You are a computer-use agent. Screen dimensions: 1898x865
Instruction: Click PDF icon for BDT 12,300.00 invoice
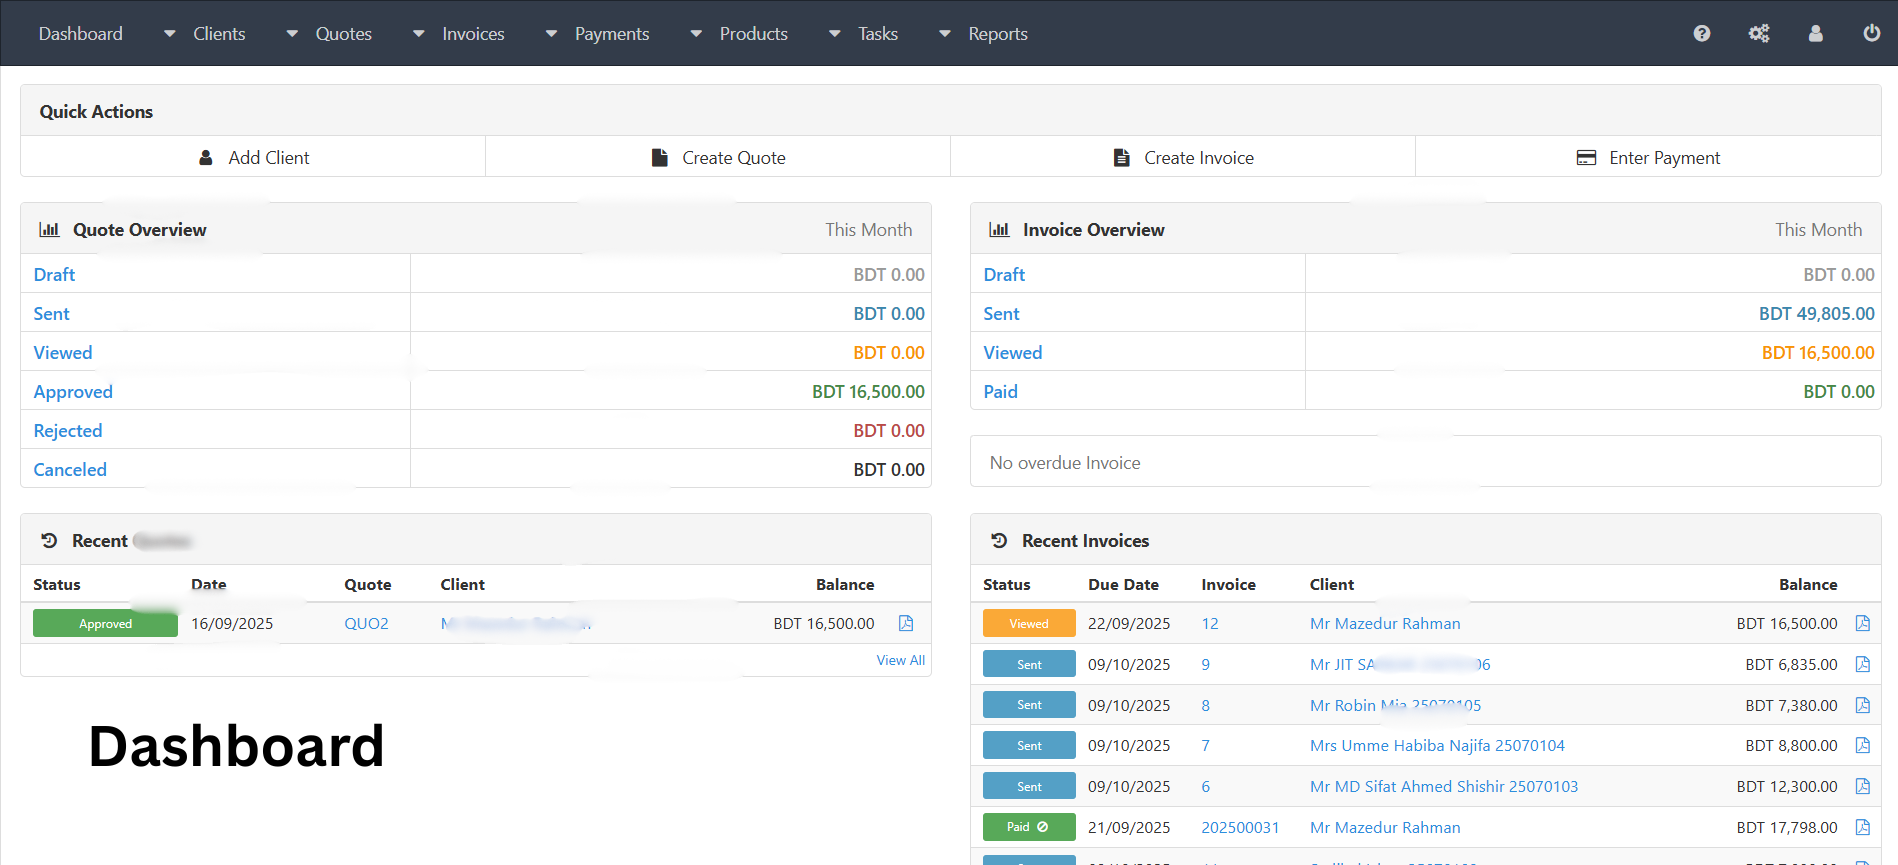1862,787
